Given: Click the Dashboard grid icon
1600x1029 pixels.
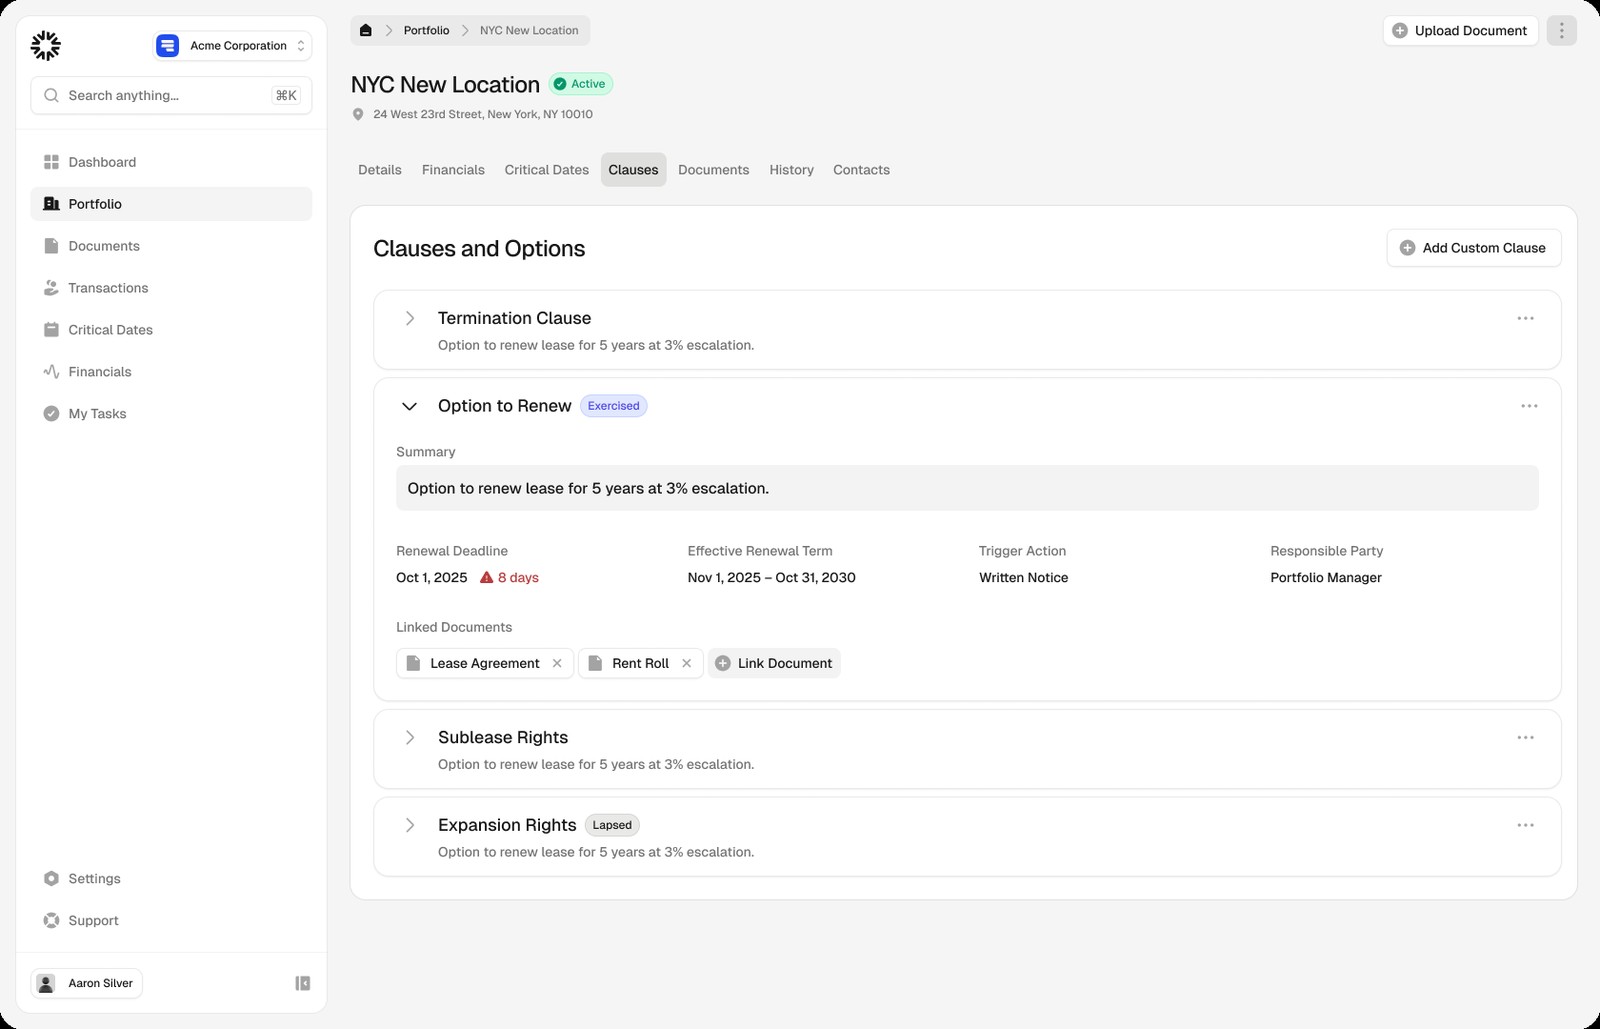Looking at the screenshot, I should click(51, 162).
